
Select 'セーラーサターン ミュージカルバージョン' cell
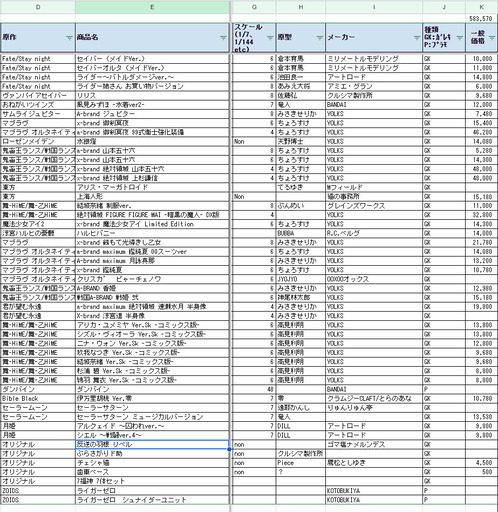pos(152,417)
